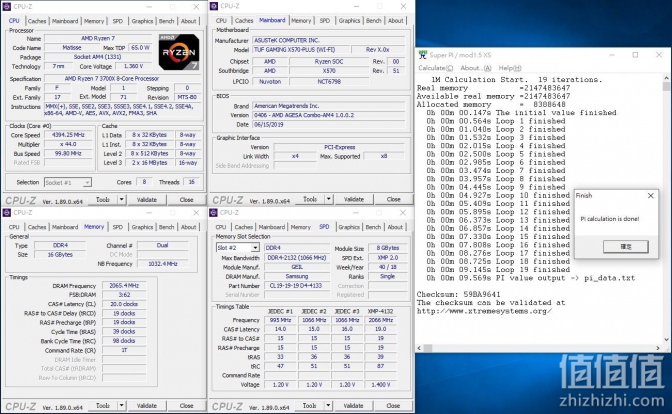
Task: Switch to Graphics tab in Mainboard CPU-Z window
Action: (x=349, y=21)
